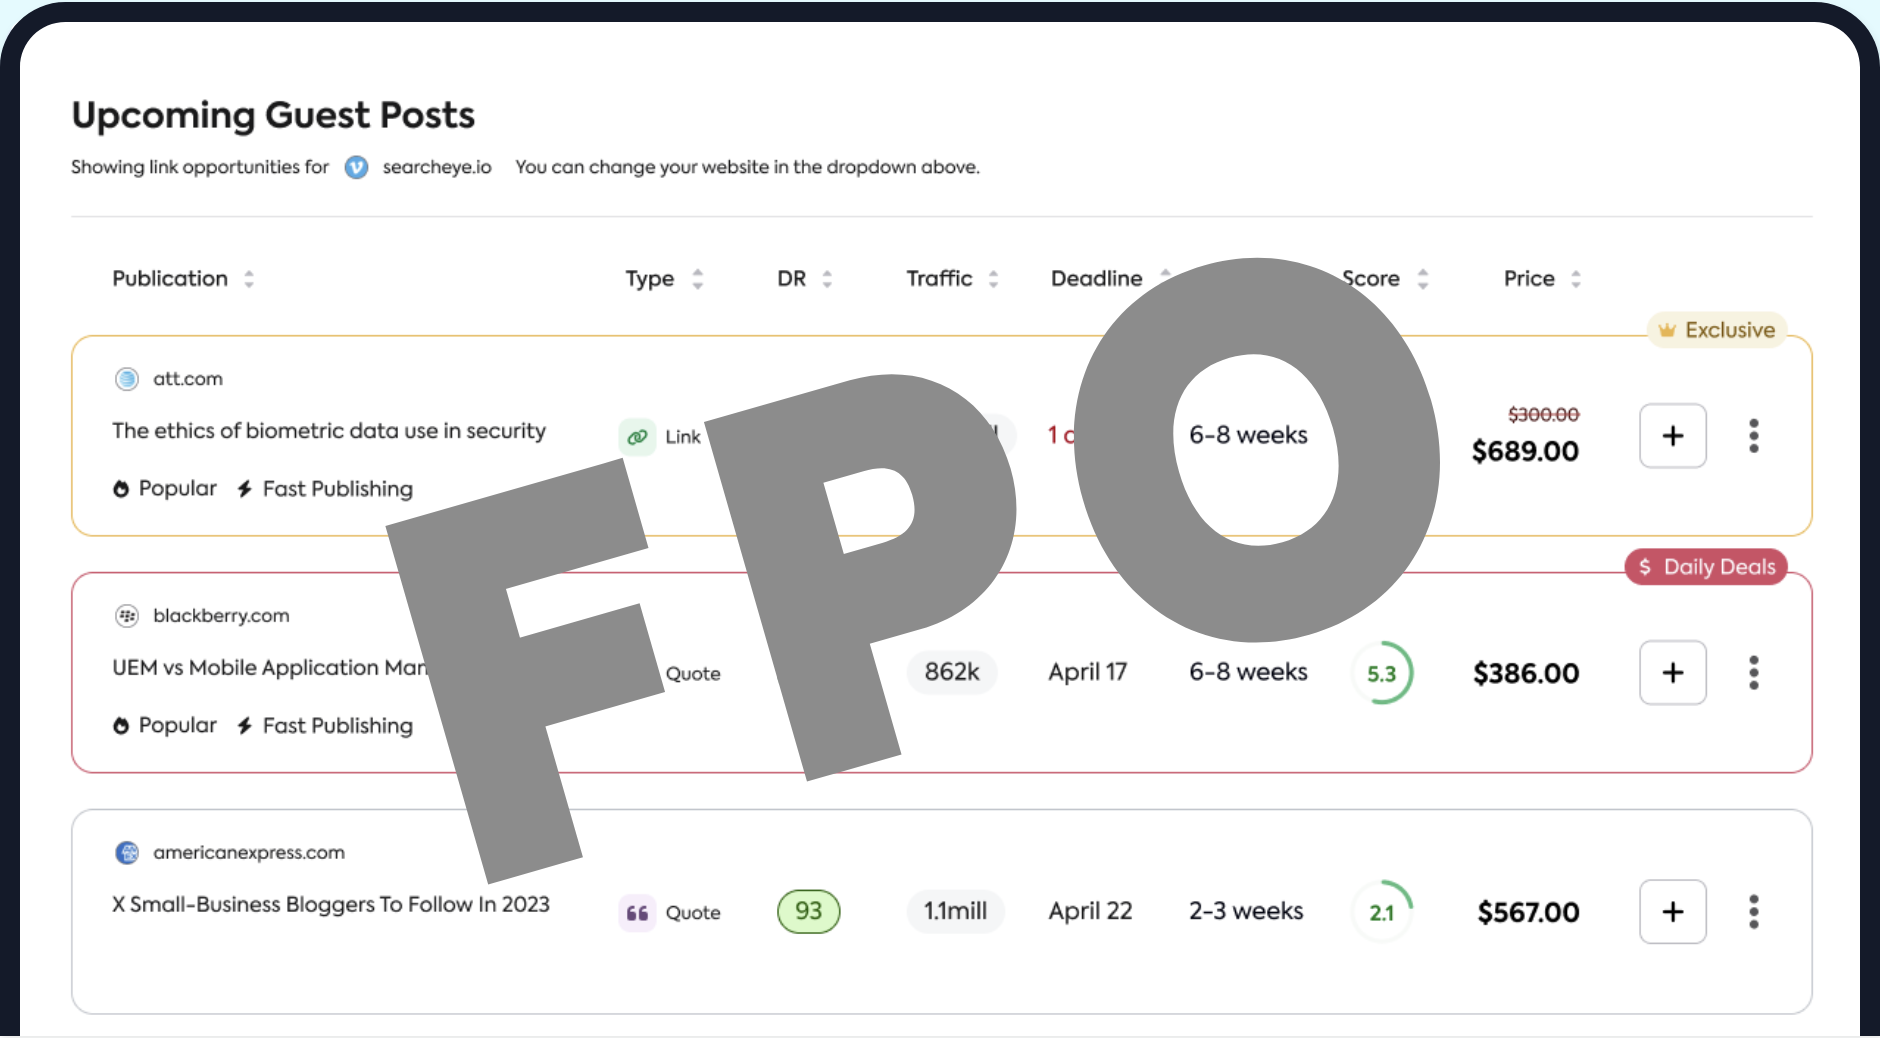
Task: Sort the table by DR
Action: click(827, 279)
